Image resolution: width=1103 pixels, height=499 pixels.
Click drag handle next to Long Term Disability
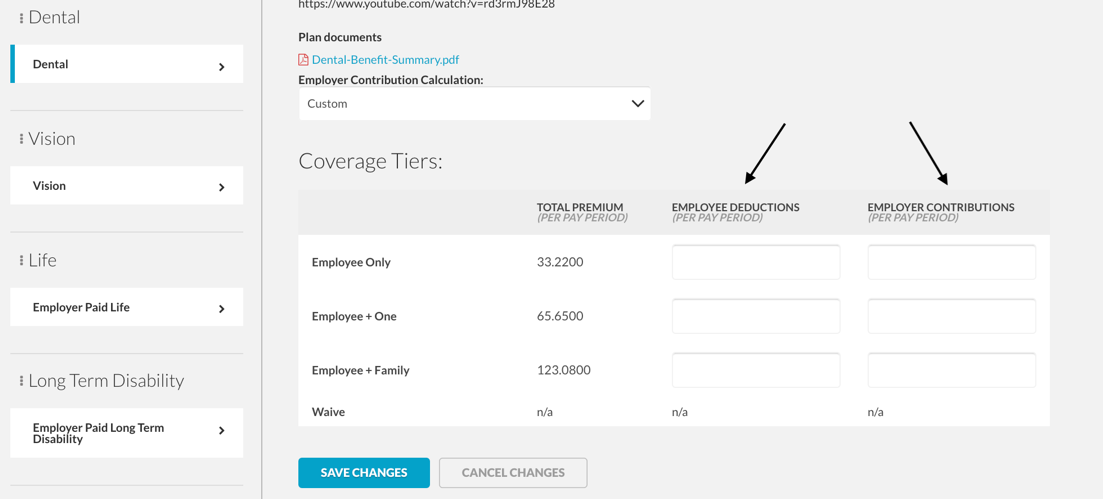[x=21, y=381]
